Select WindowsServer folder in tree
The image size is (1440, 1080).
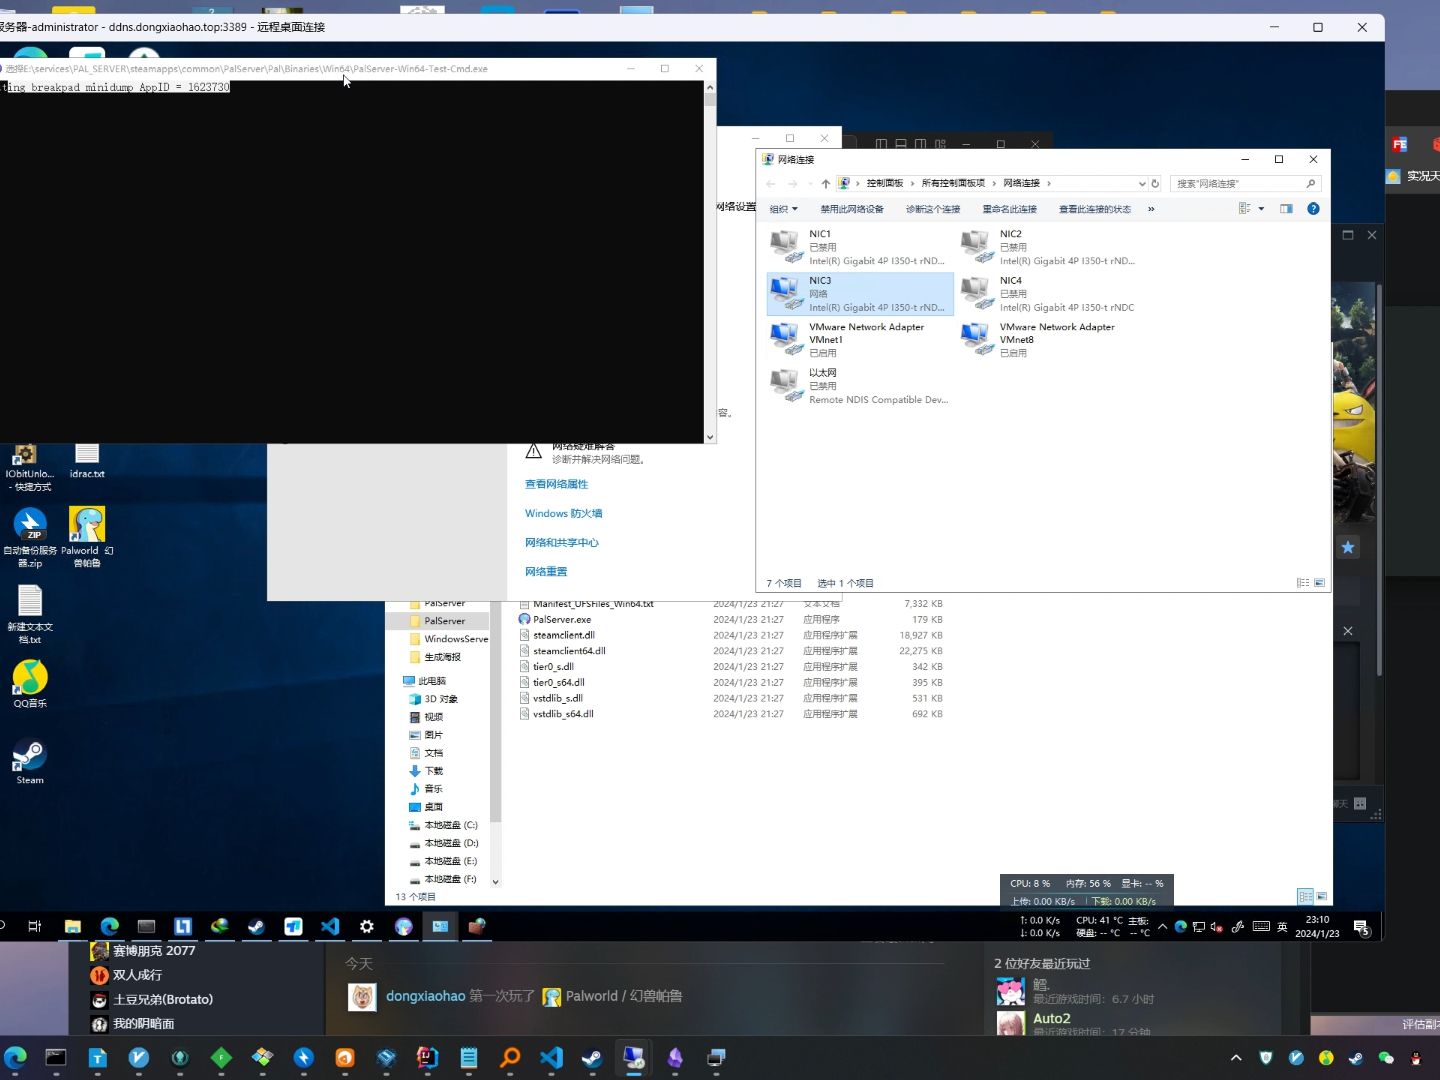click(x=456, y=639)
